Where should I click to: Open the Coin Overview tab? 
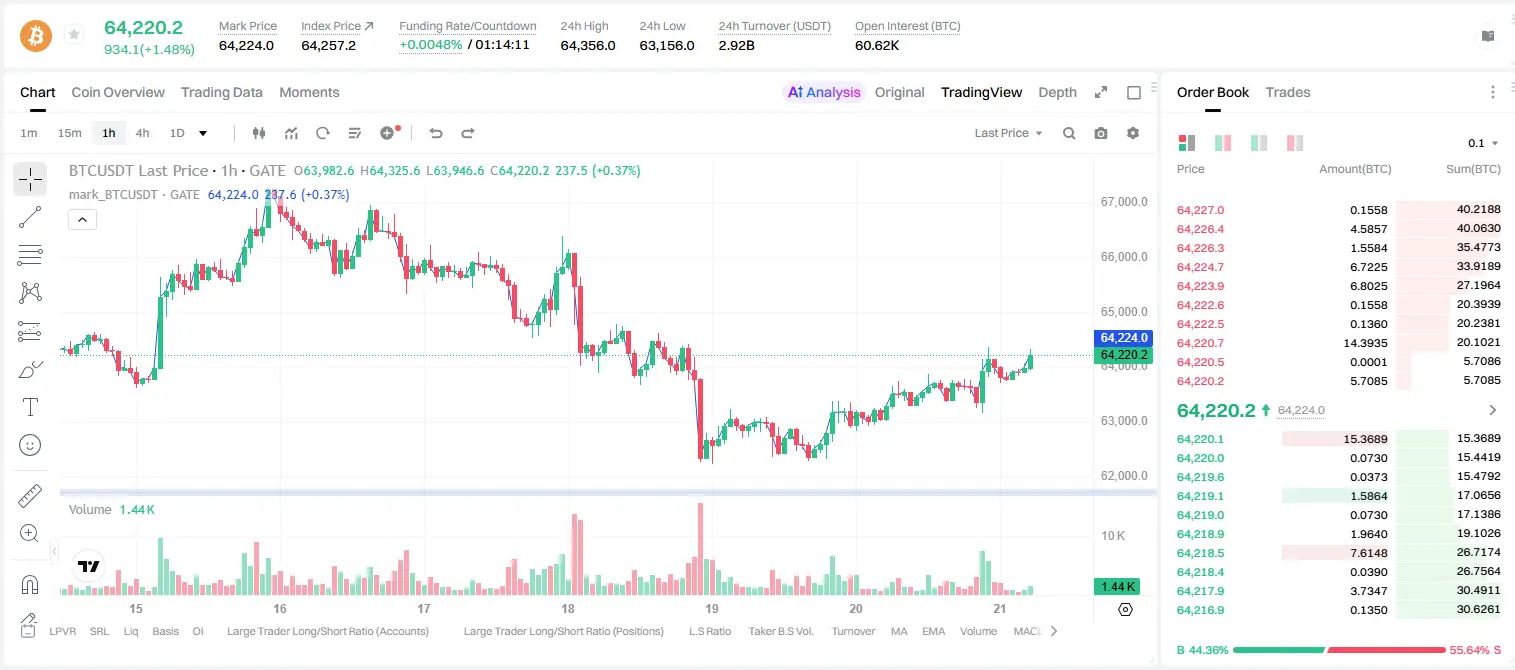(118, 92)
